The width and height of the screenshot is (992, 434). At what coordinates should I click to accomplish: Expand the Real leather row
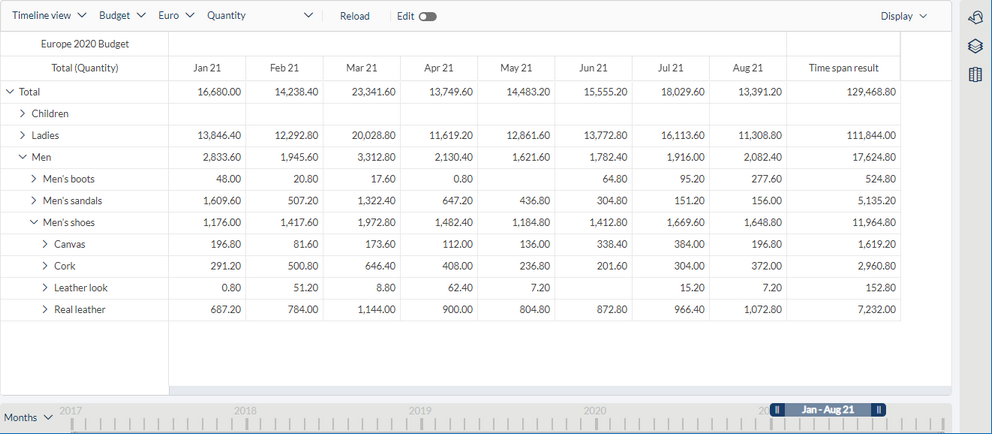pyautogui.click(x=45, y=309)
